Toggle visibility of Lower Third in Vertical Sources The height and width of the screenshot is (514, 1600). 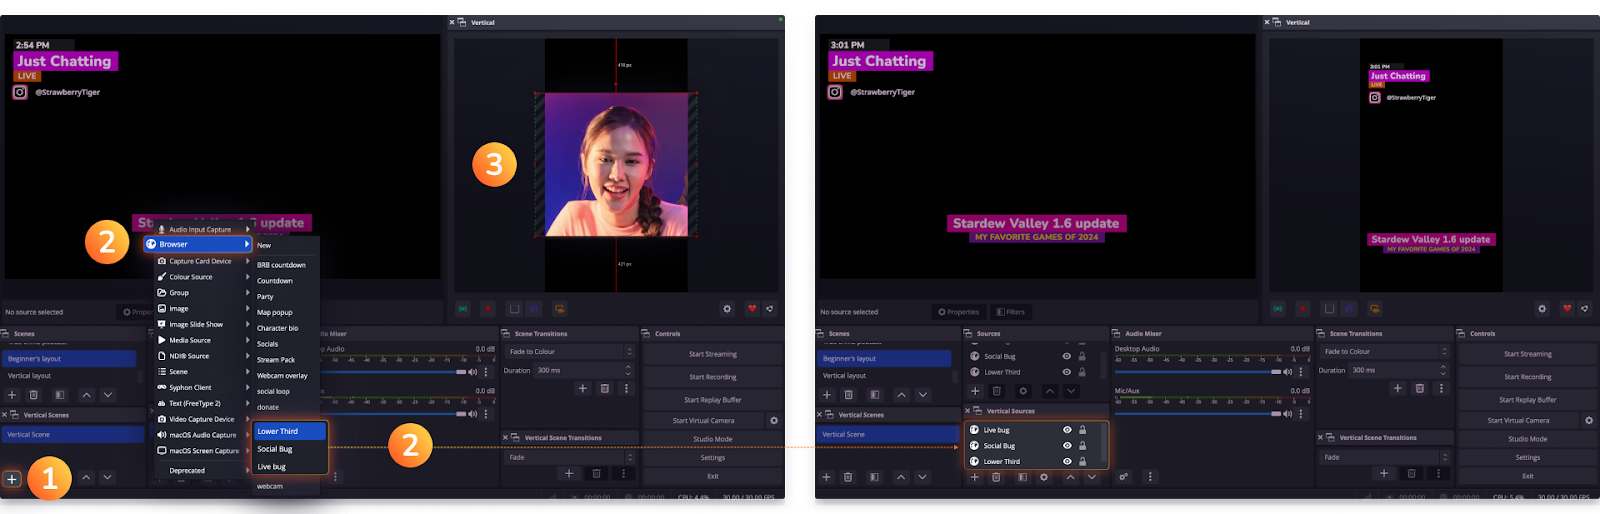click(1067, 462)
